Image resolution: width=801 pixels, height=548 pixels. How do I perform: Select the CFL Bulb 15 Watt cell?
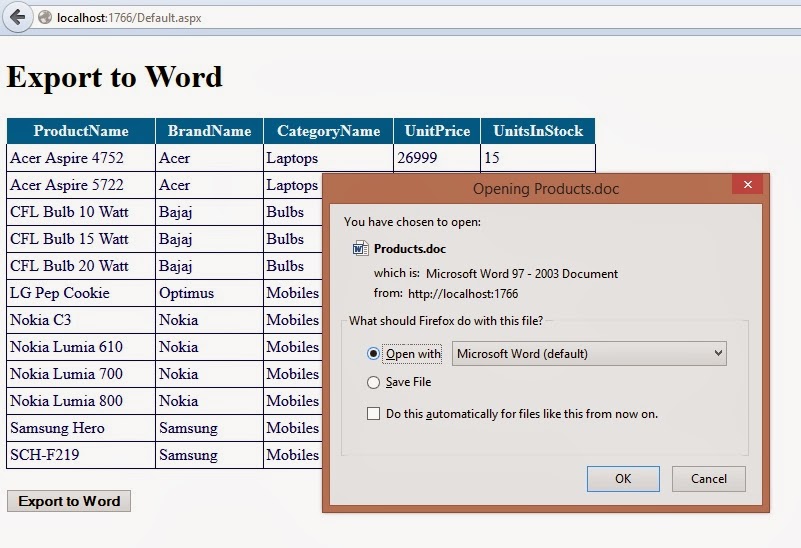[x=81, y=239]
